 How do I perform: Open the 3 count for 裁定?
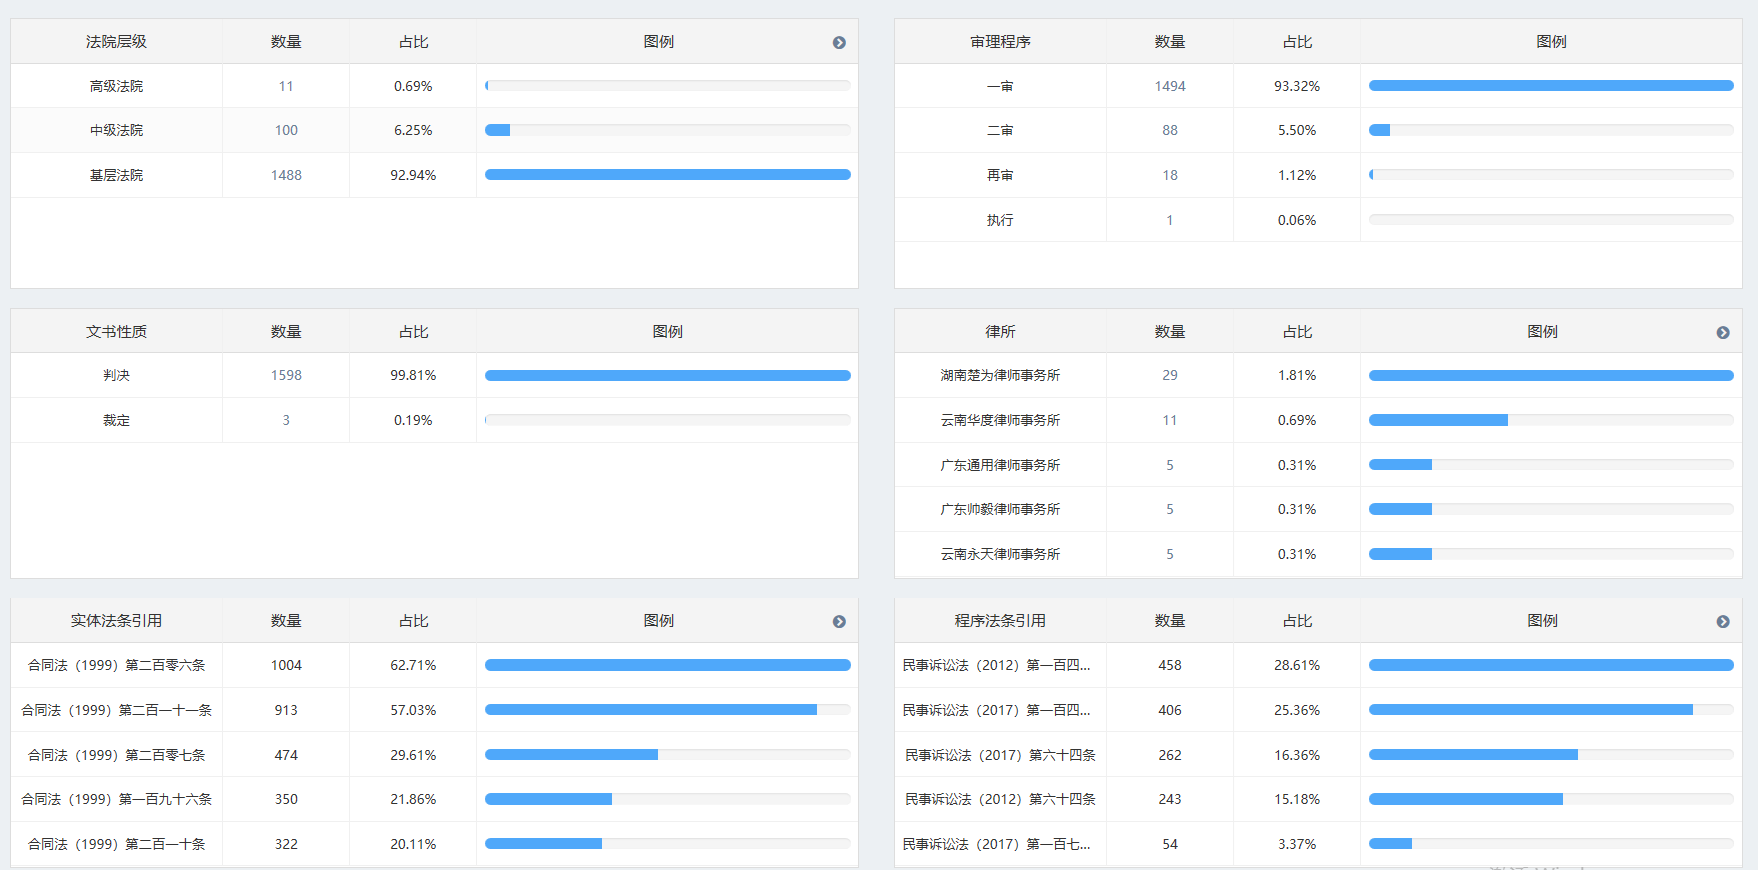286,420
